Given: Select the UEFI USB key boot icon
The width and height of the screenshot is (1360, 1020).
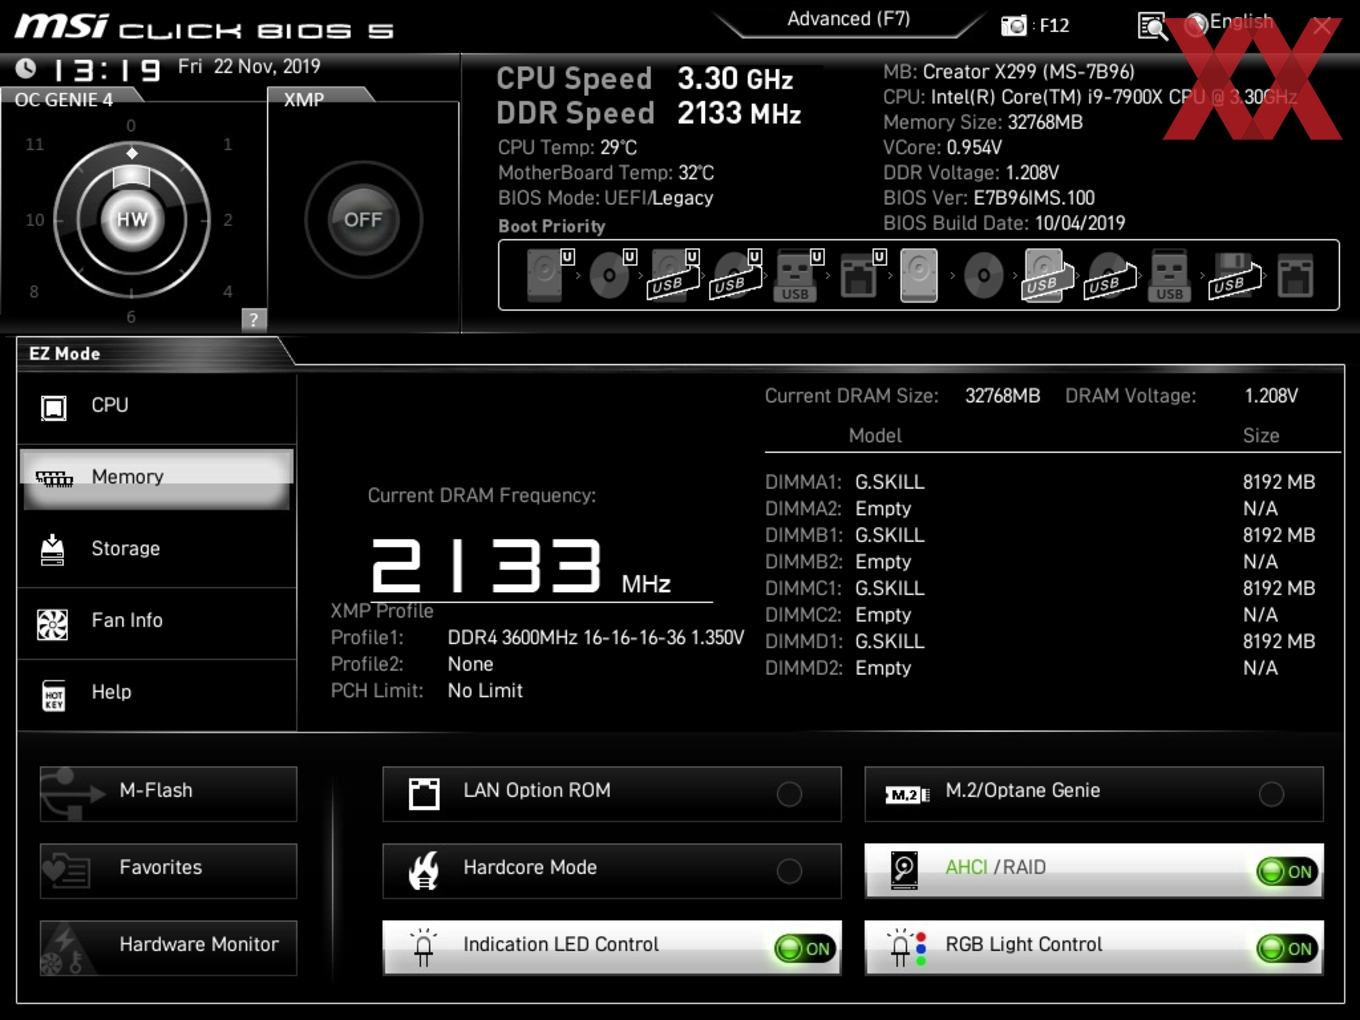Looking at the screenshot, I should pos(799,275).
